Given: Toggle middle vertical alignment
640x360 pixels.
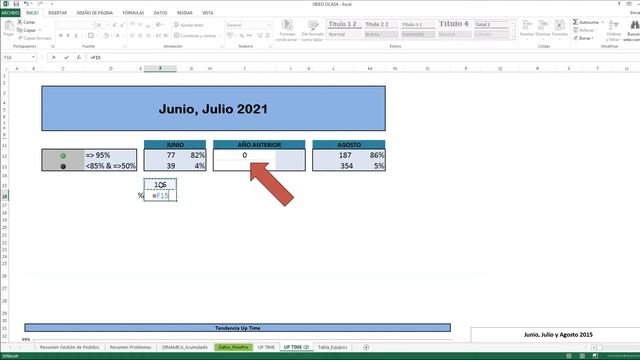Looking at the screenshot, I should [x=140, y=25].
